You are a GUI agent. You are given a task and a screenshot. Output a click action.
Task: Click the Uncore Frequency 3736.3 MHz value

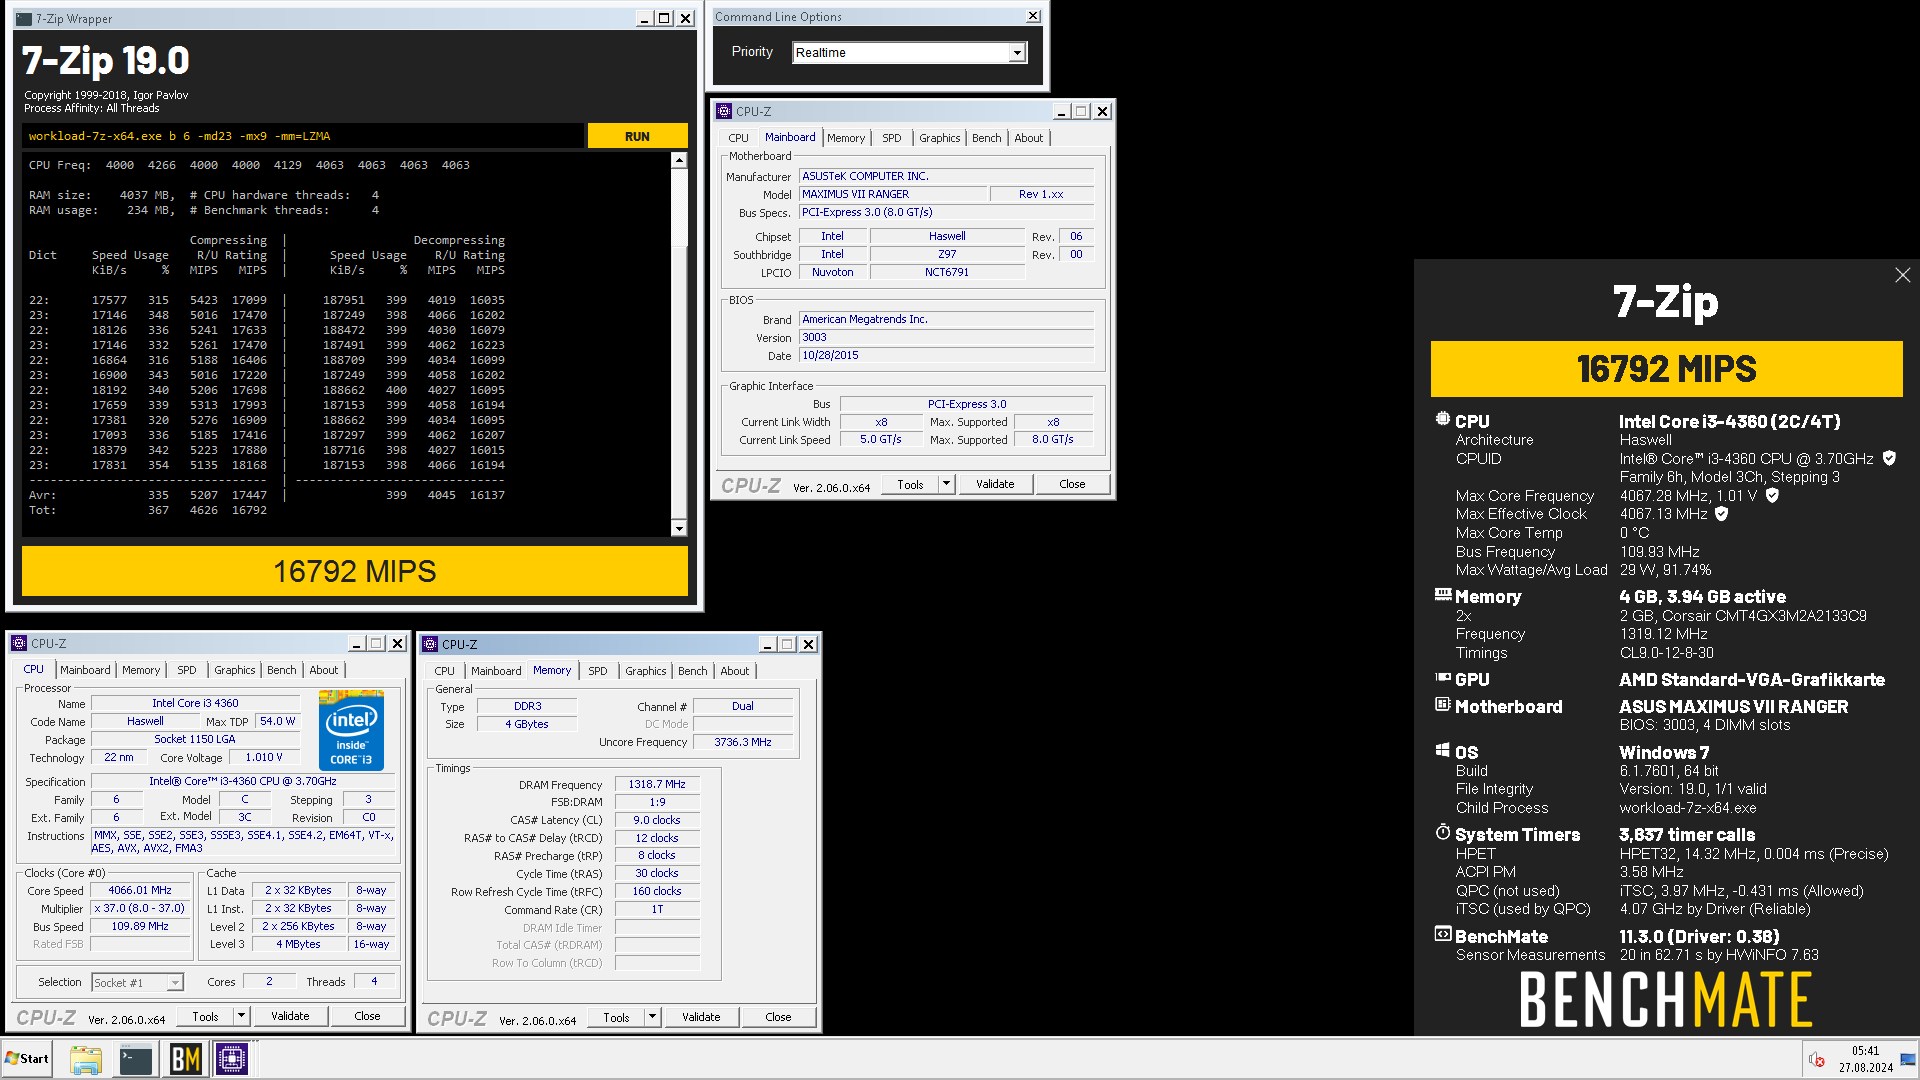743,742
